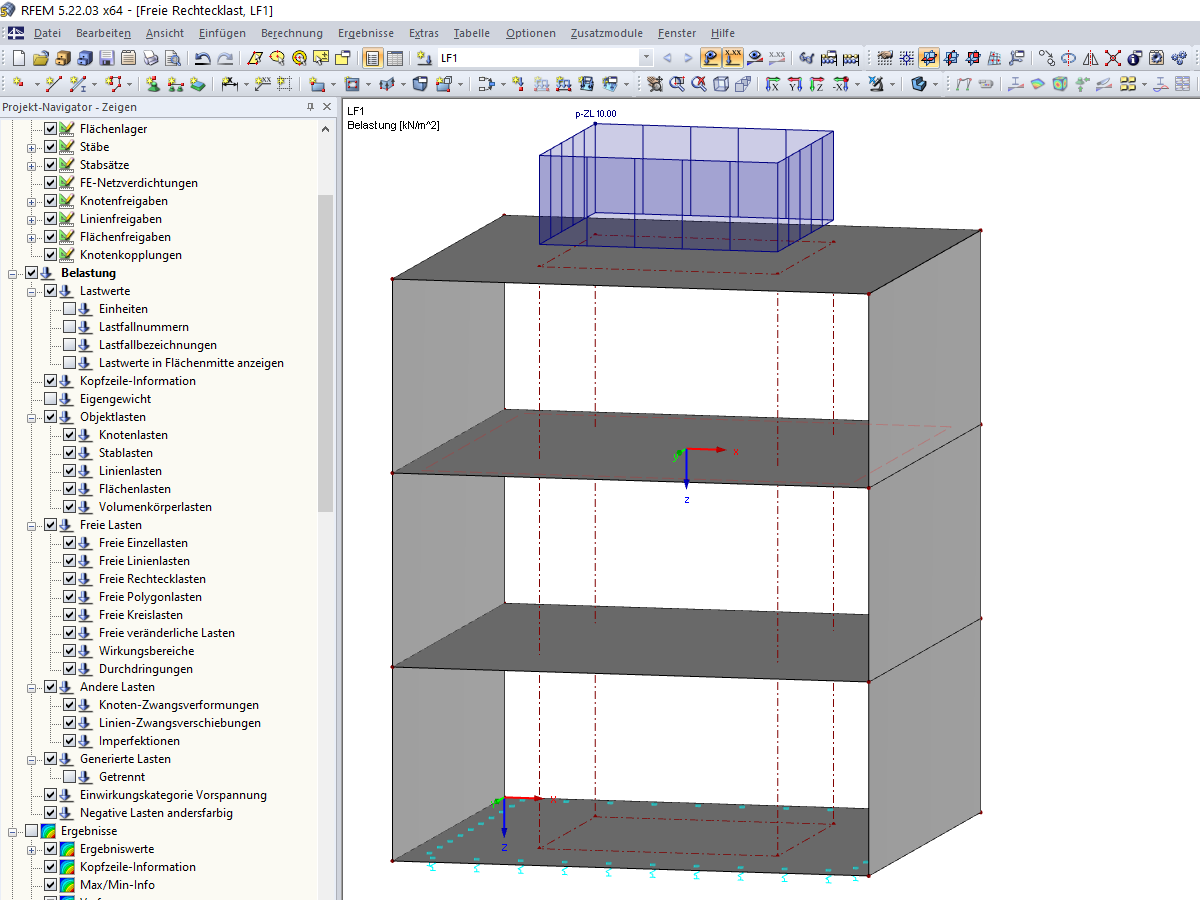Image resolution: width=1200 pixels, height=900 pixels.
Task: Click results deformation colored surface icon
Action: pyautogui.click(x=1037, y=84)
